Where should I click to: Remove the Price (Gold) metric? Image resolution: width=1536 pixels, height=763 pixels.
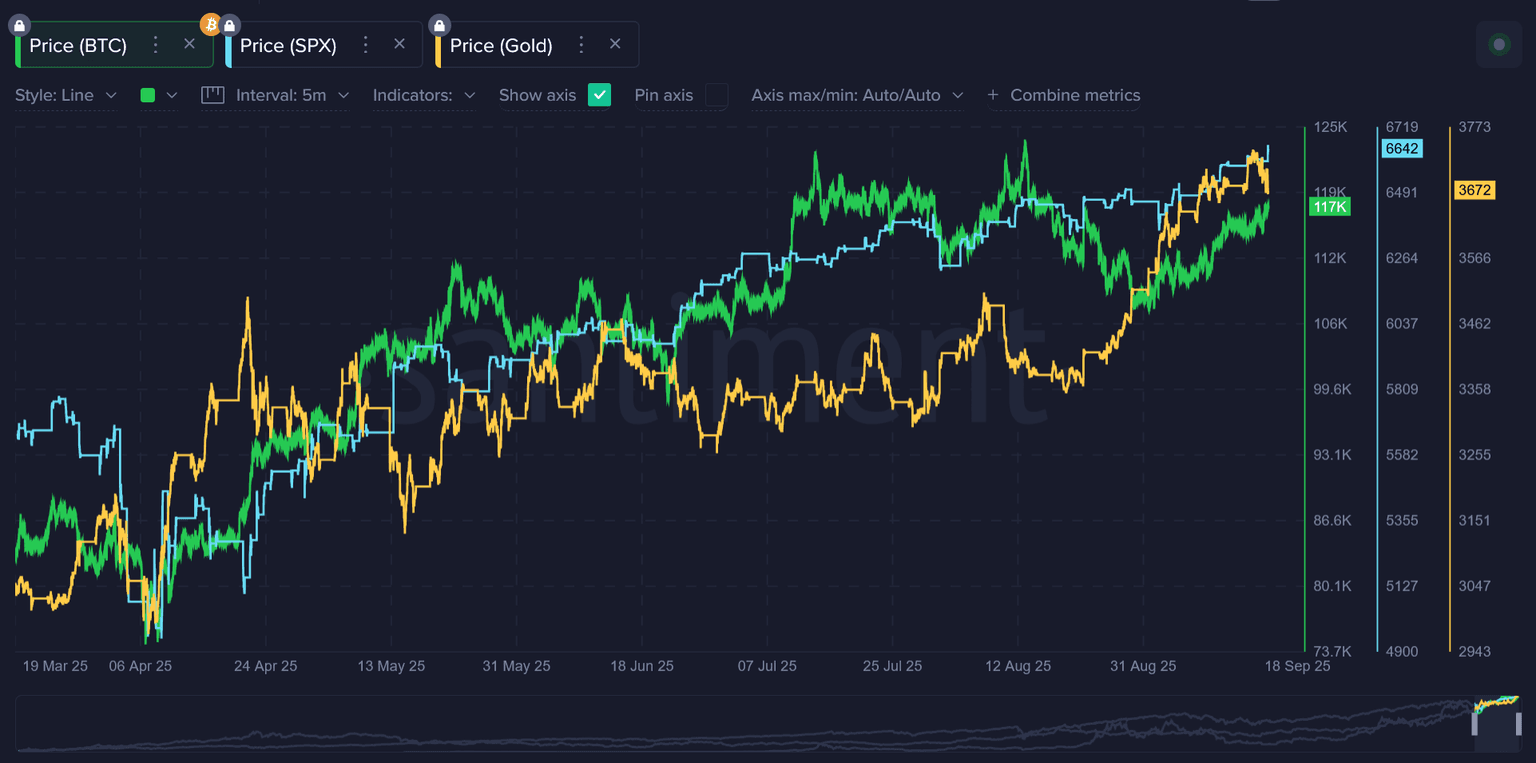pos(615,44)
